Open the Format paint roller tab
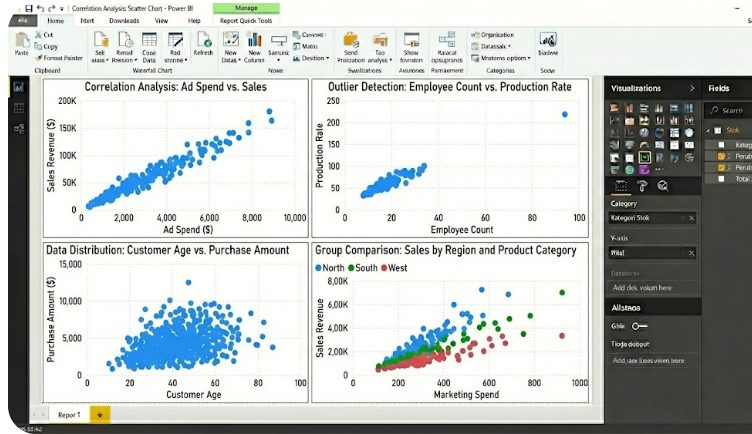The width and height of the screenshot is (752, 434). (x=643, y=185)
